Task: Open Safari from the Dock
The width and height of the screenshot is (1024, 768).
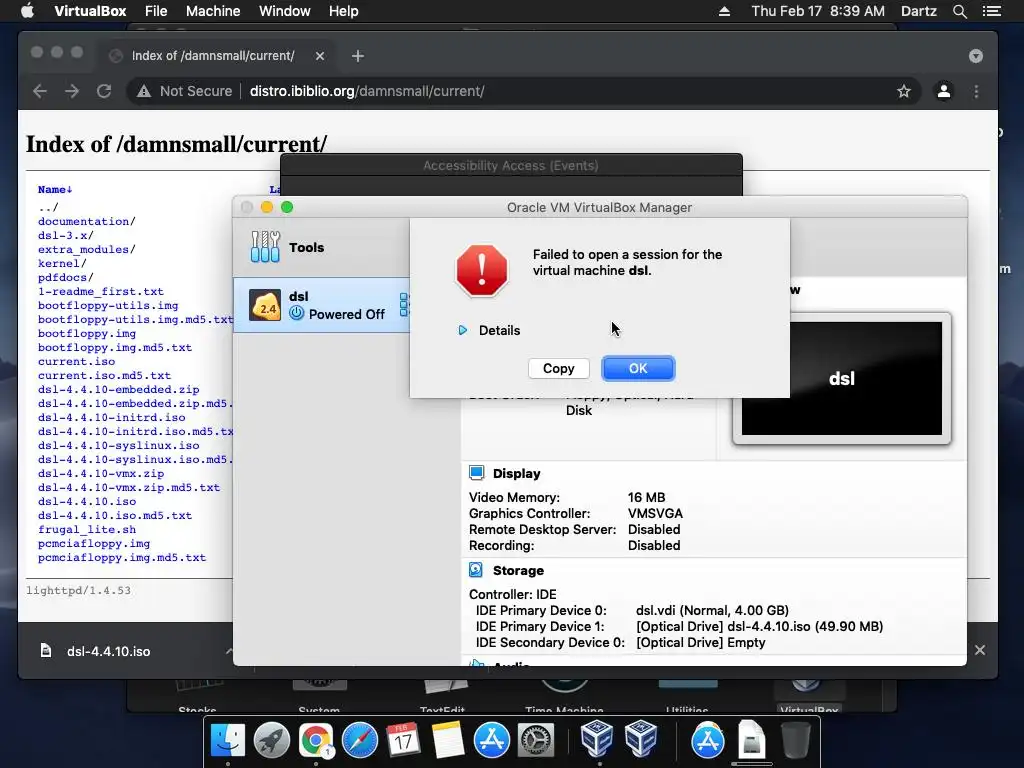Action: pyautogui.click(x=359, y=741)
